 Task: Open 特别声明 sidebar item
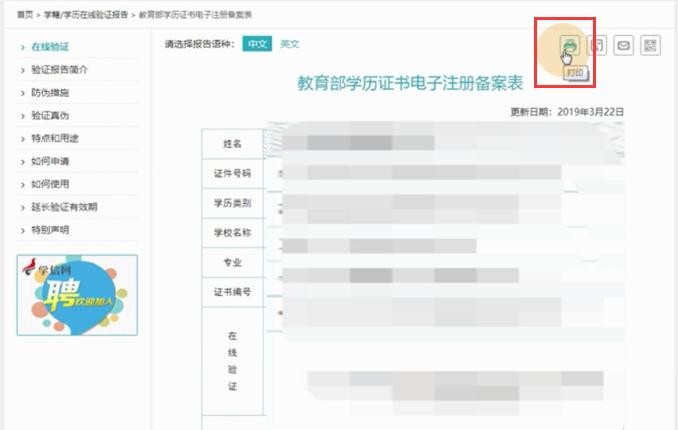pyautogui.click(x=50, y=230)
